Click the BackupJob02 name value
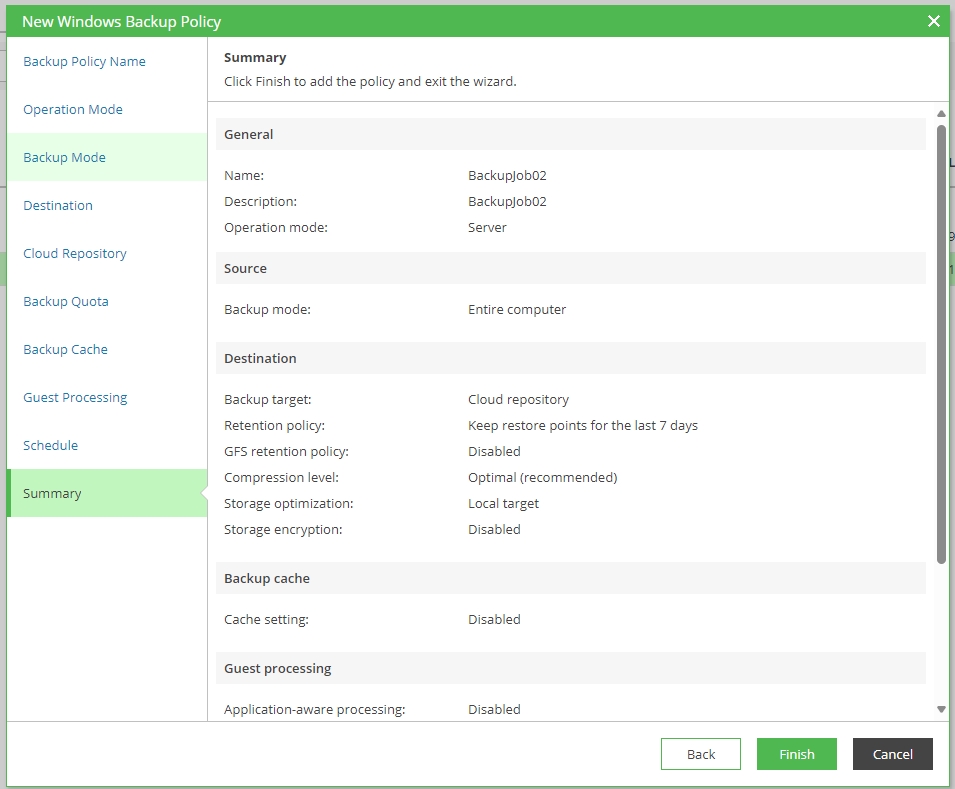 click(x=507, y=175)
